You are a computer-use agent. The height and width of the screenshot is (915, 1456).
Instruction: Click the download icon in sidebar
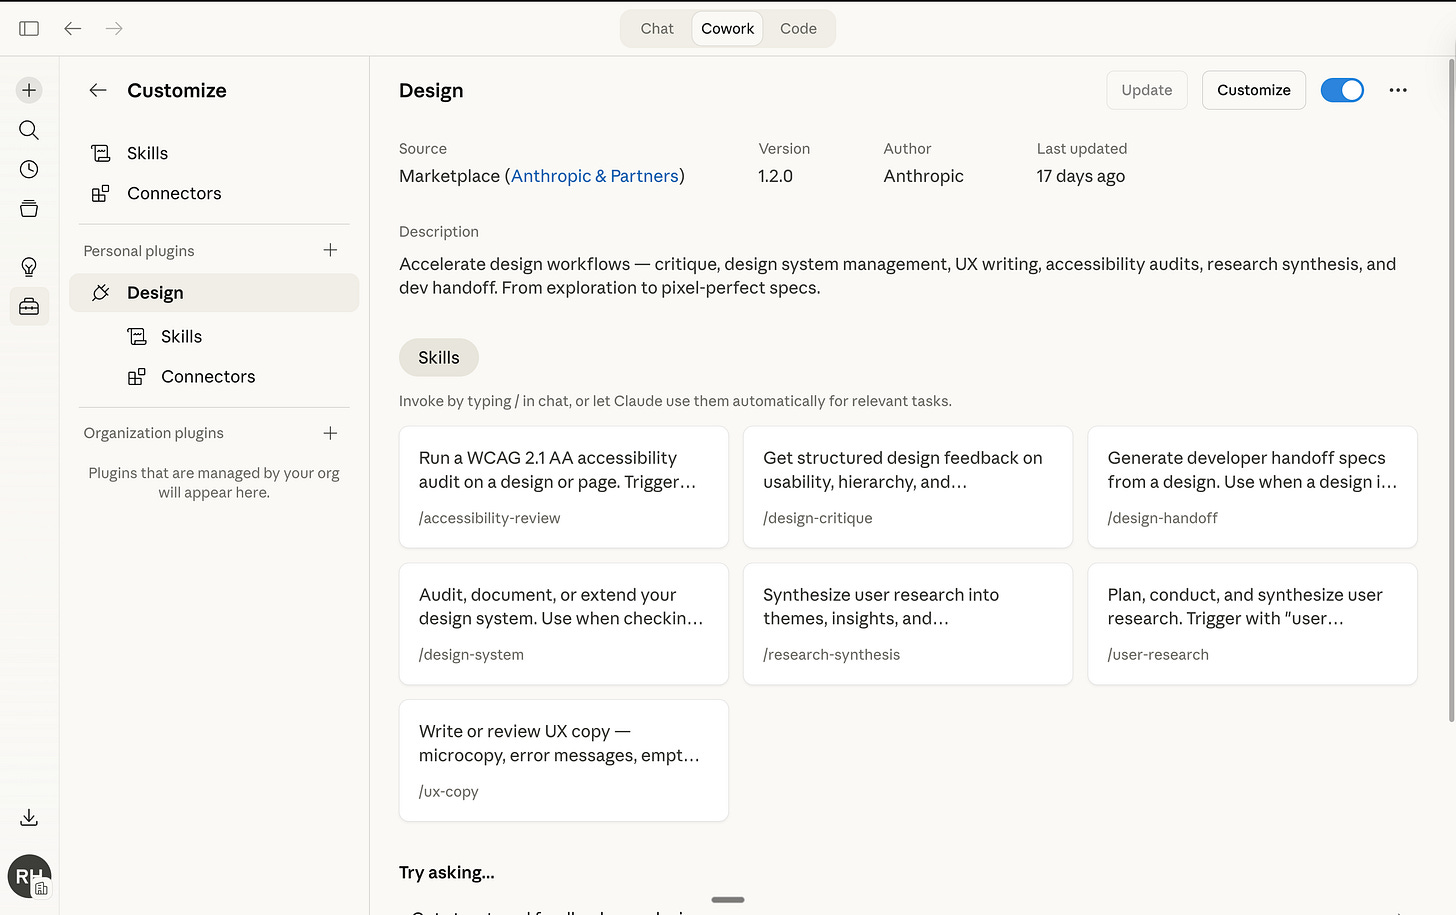[29, 818]
